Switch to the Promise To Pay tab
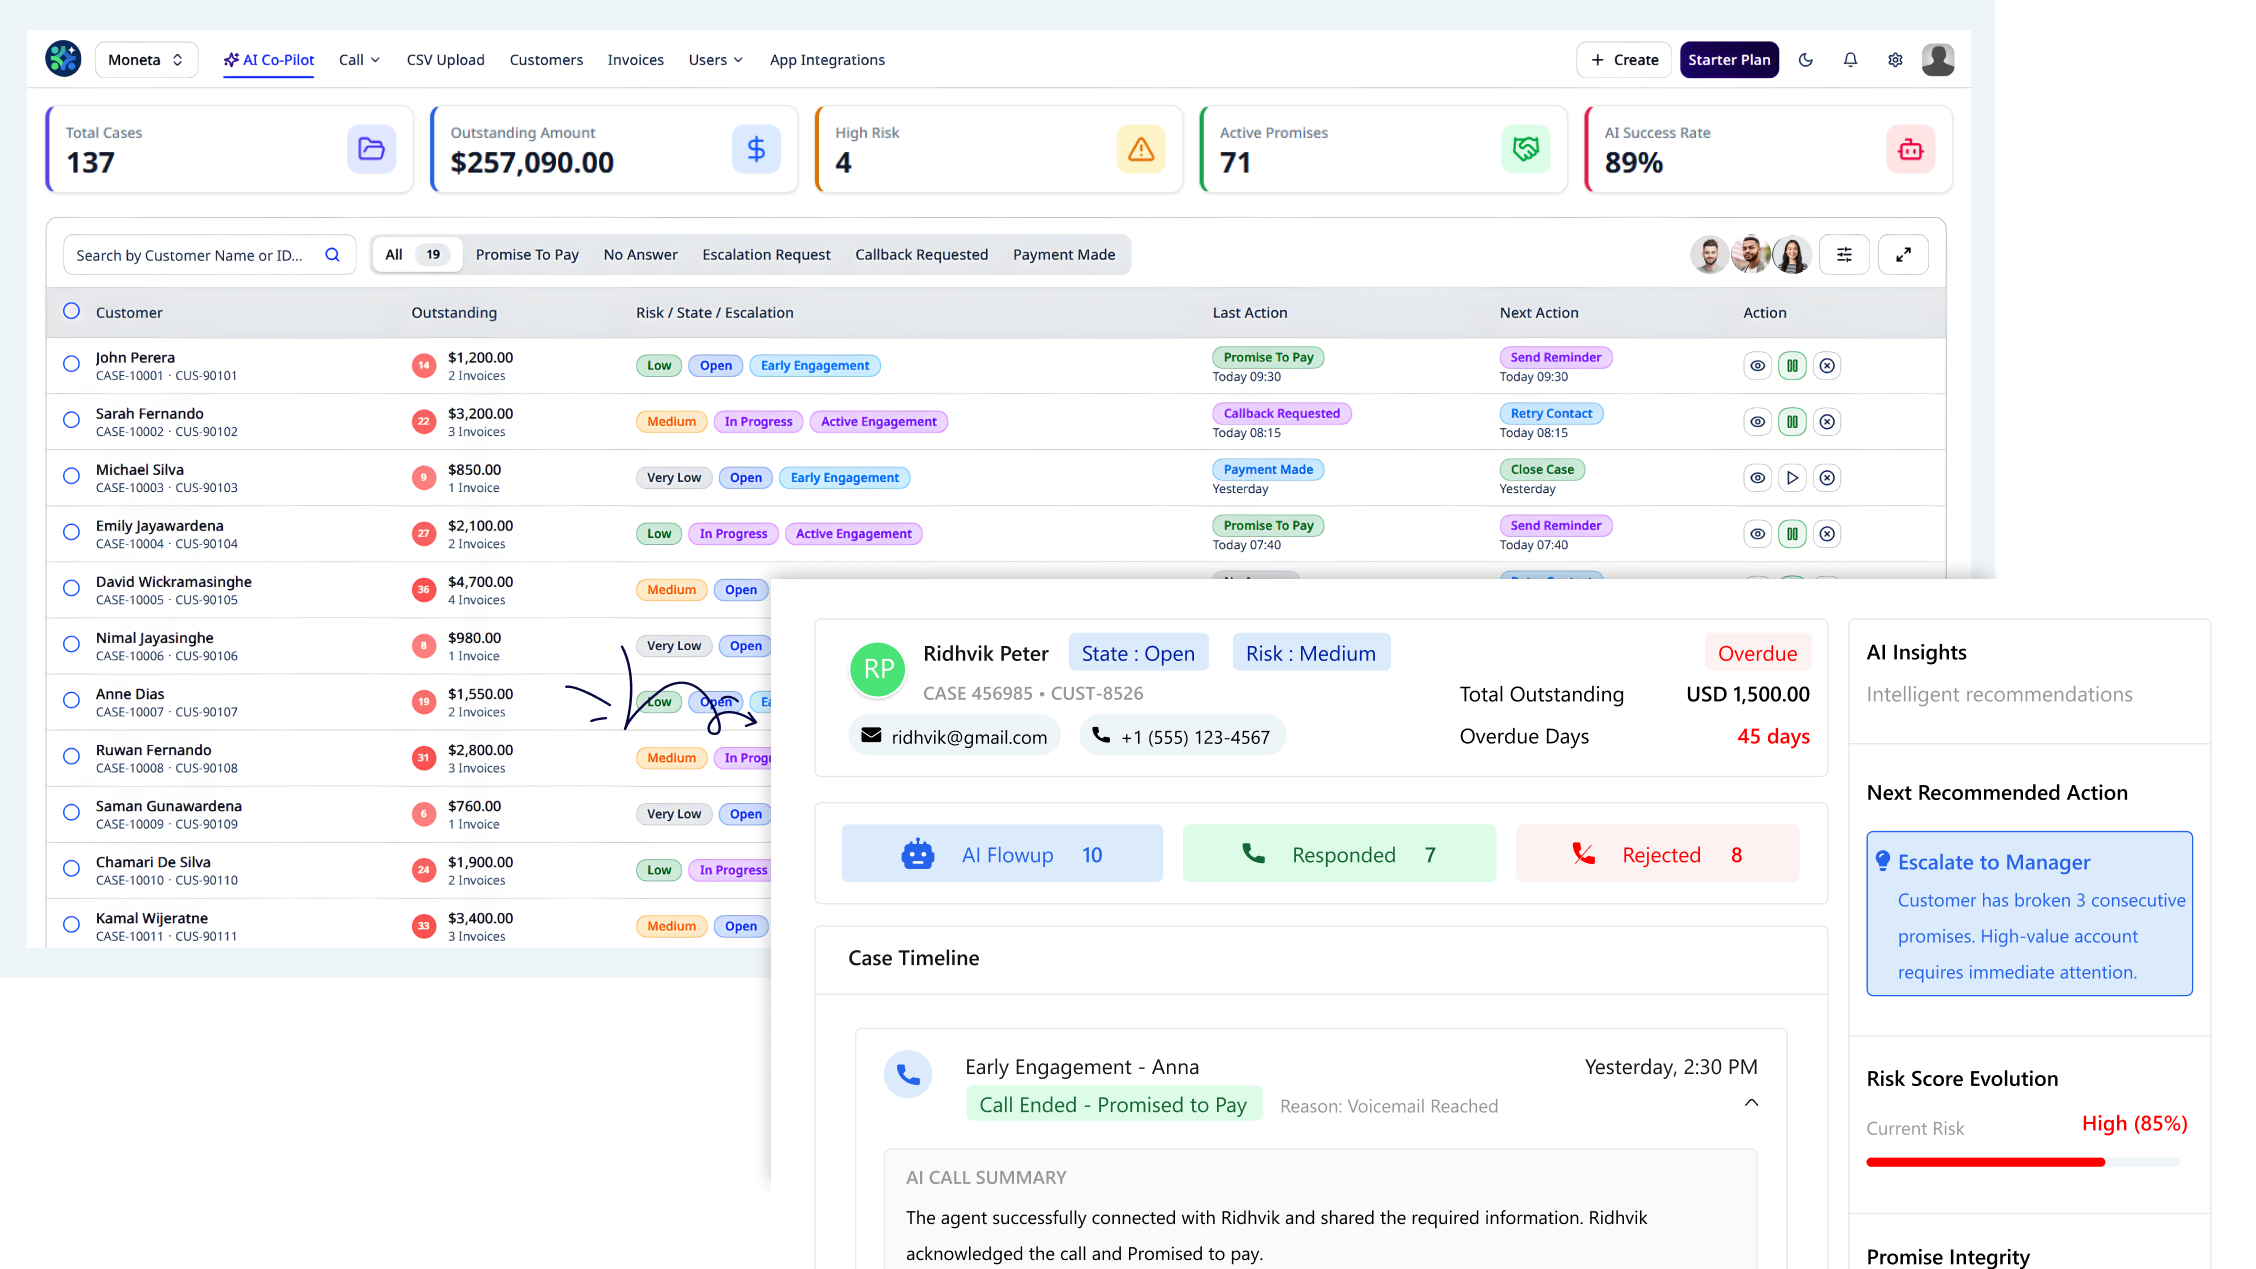The image size is (2256, 1269). coord(527,255)
